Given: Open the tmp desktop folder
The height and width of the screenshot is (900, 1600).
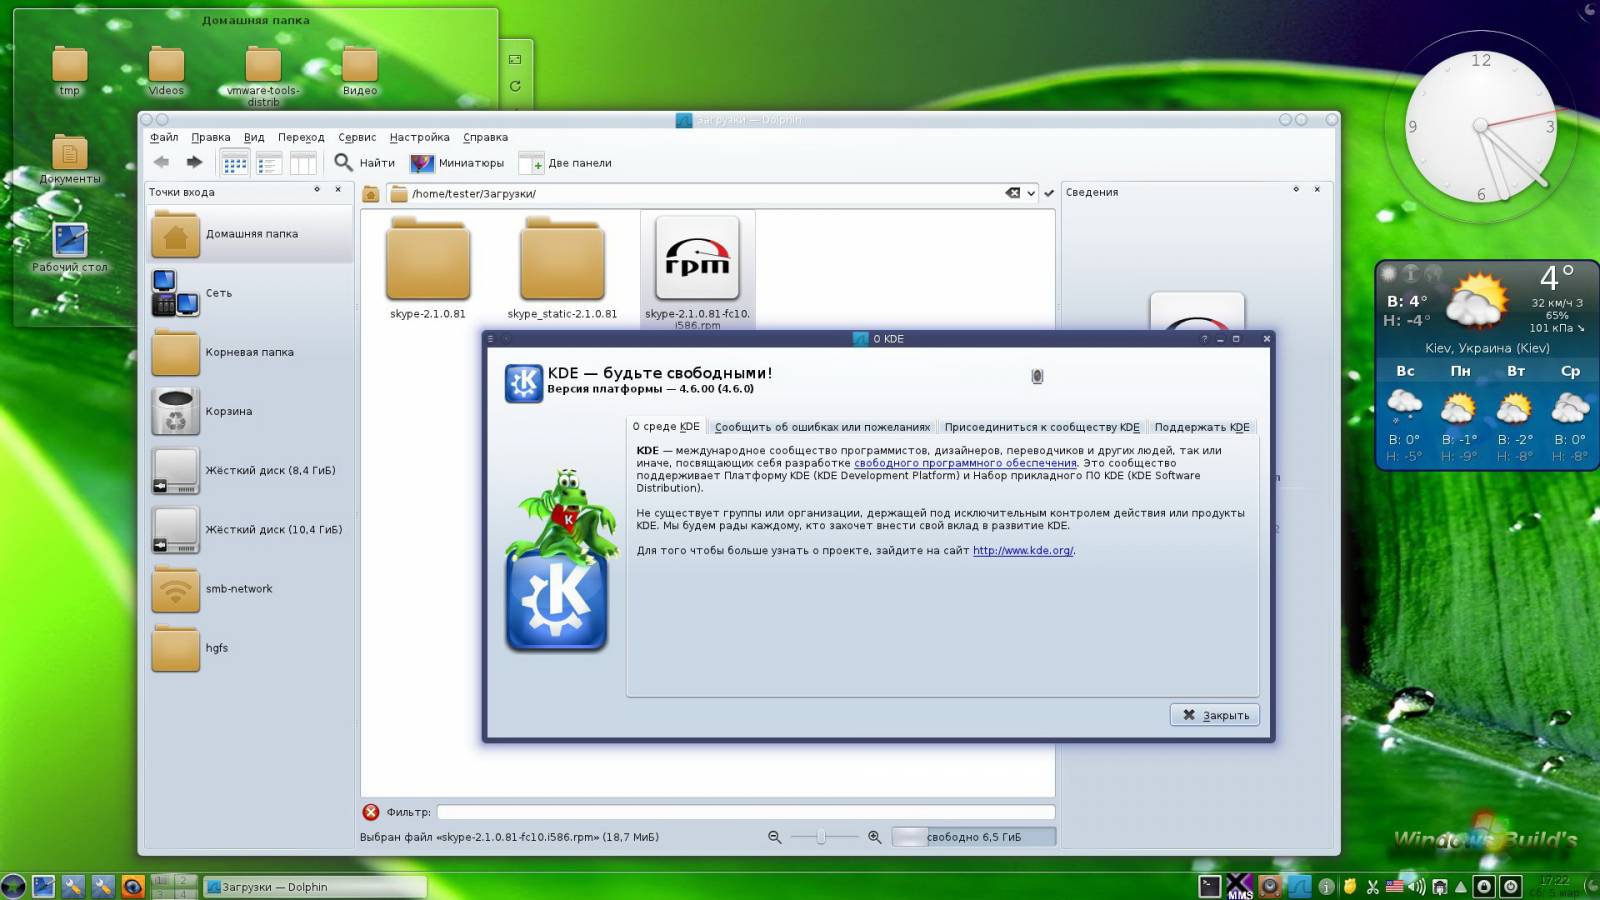Looking at the screenshot, I should point(69,70).
